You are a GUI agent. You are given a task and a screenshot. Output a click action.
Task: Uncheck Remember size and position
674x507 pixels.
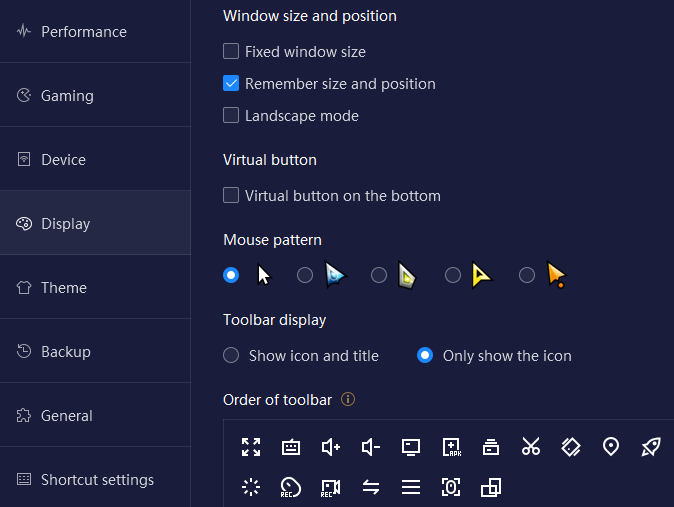coord(231,83)
